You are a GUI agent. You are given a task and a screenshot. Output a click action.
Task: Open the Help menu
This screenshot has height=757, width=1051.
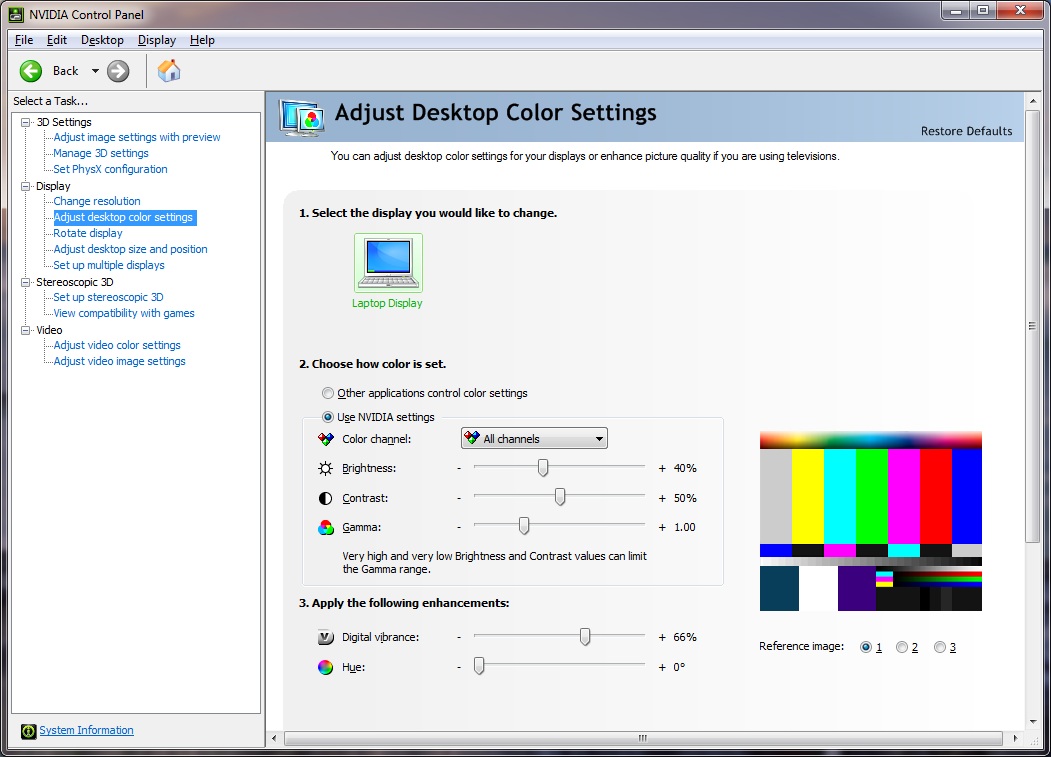click(x=202, y=40)
